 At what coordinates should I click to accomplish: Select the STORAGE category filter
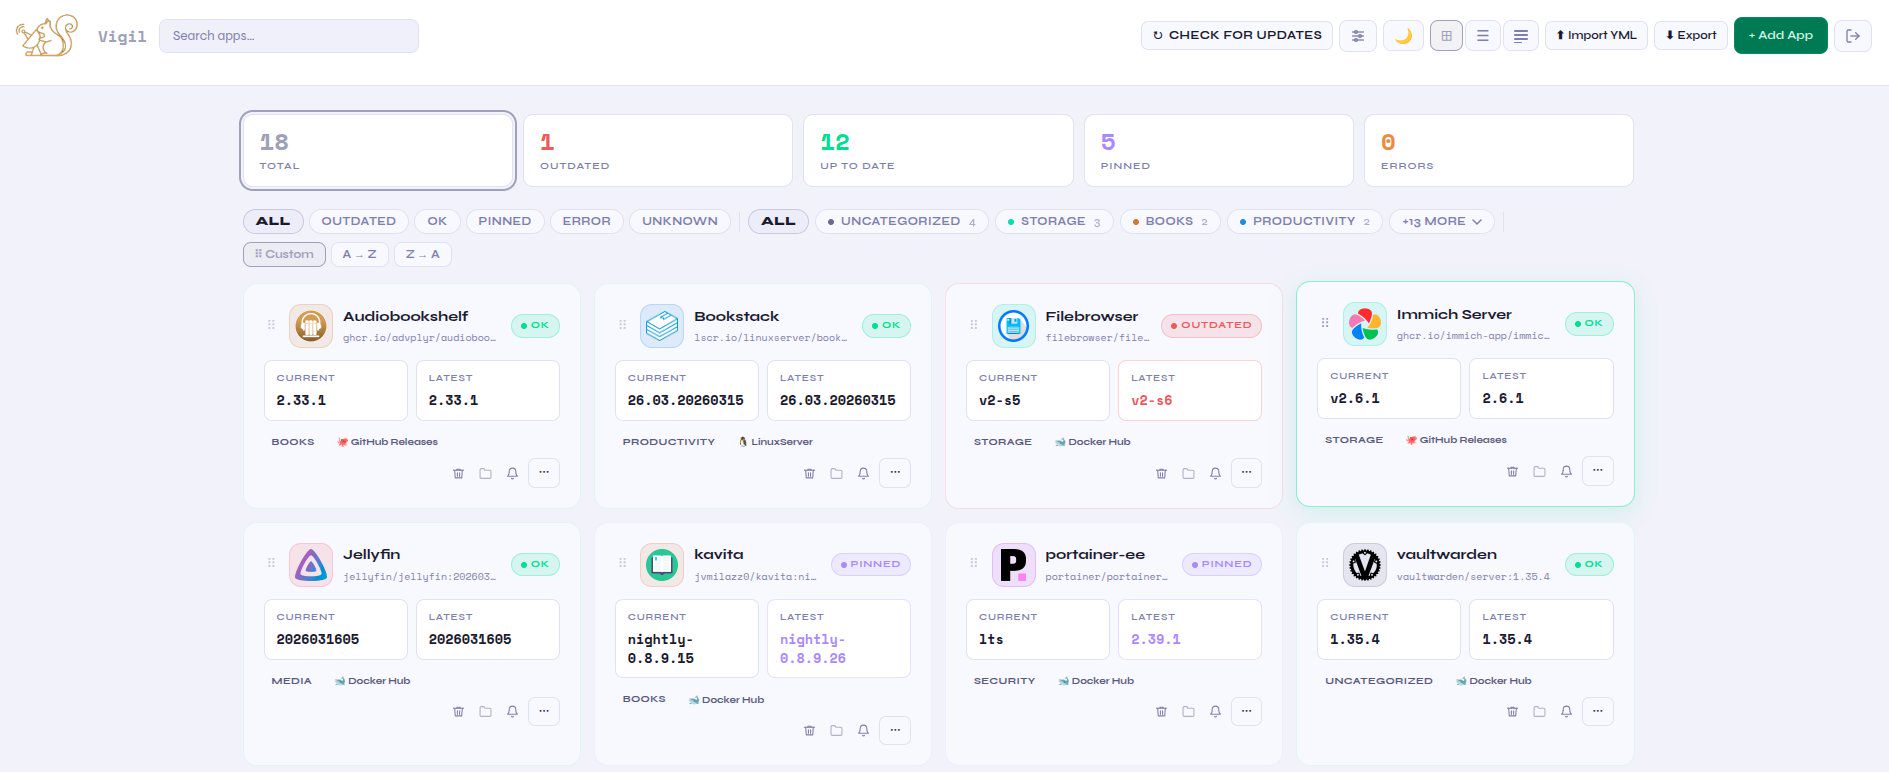1053,221
